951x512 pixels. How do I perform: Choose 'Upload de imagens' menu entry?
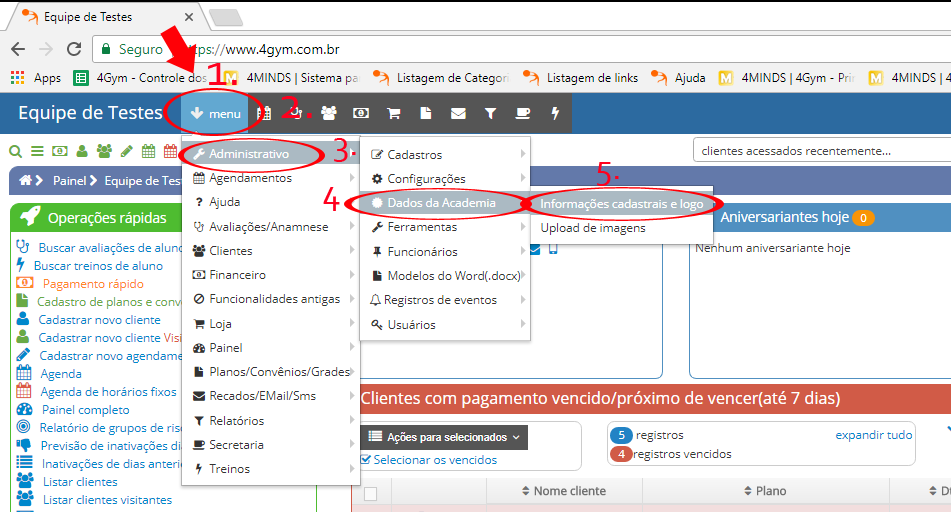coord(593,228)
